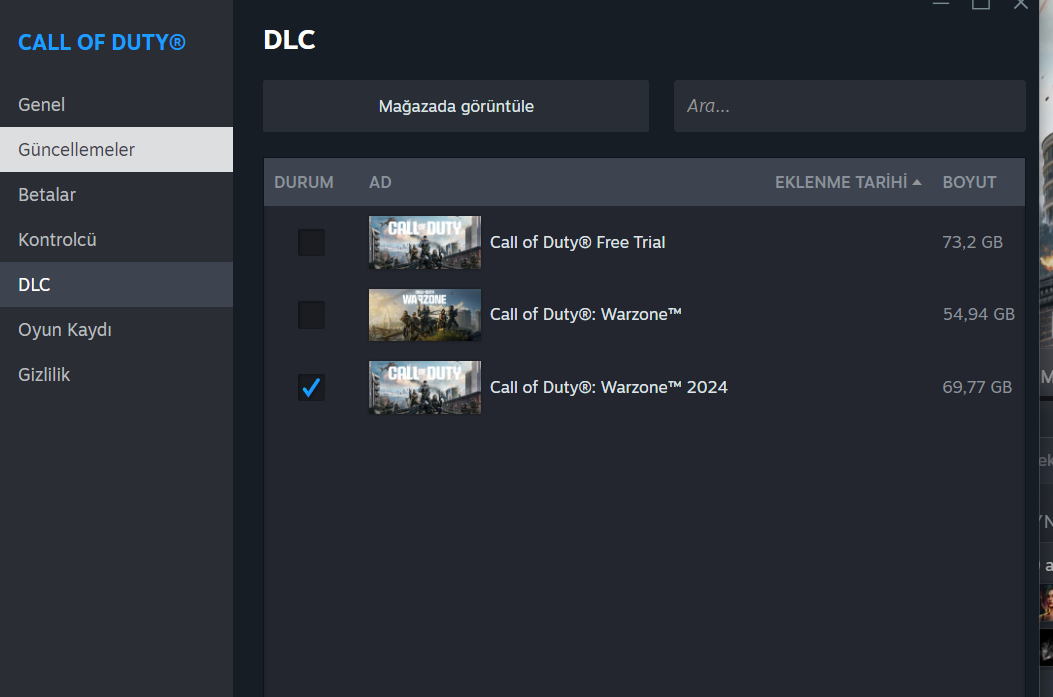Uncheck the Call of Duty: Warzone 2024 checkbox
This screenshot has height=697, width=1053.
coord(311,387)
